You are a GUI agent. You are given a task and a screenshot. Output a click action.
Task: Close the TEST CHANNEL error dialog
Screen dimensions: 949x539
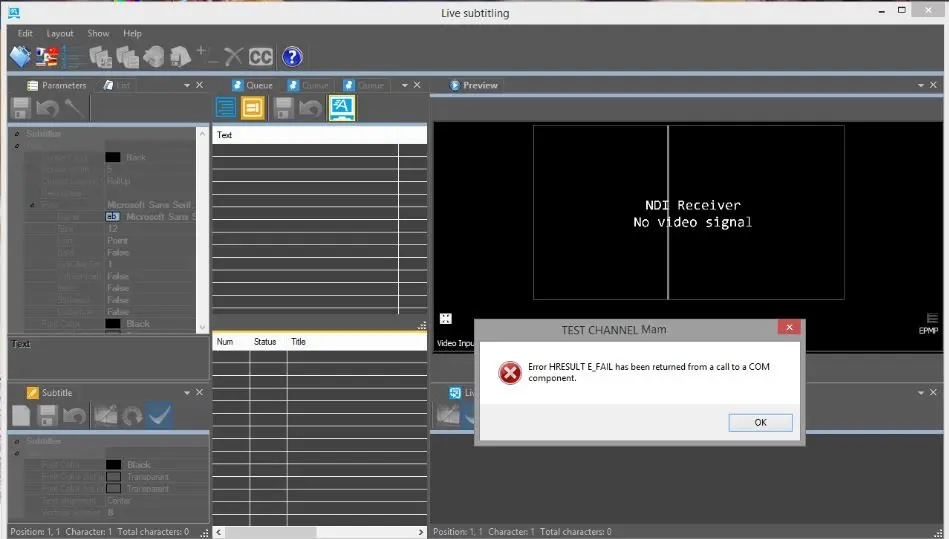[790, 328]
